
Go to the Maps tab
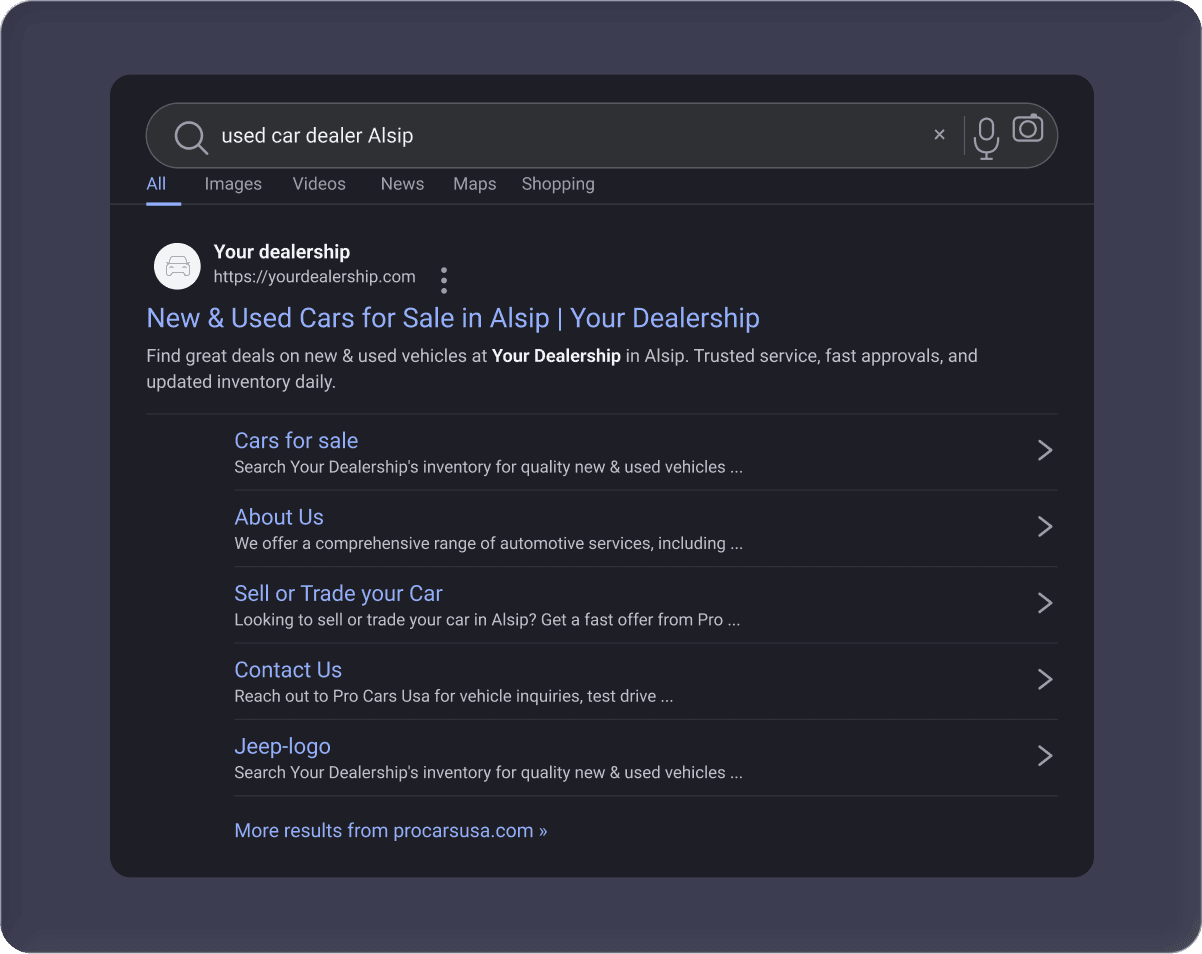[x=474, y=184]
